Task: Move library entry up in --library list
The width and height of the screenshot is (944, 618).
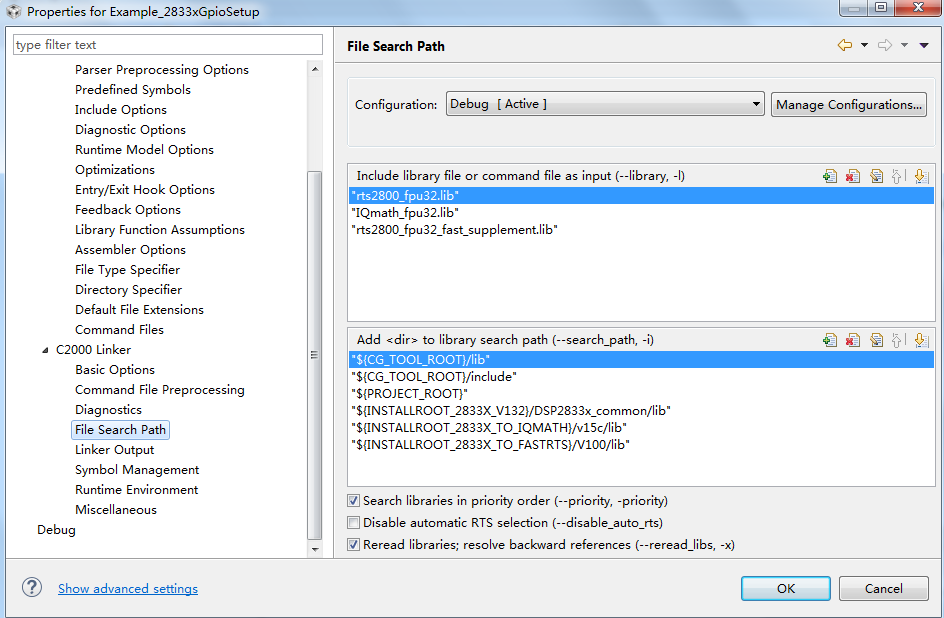Action: coord(896,176)
